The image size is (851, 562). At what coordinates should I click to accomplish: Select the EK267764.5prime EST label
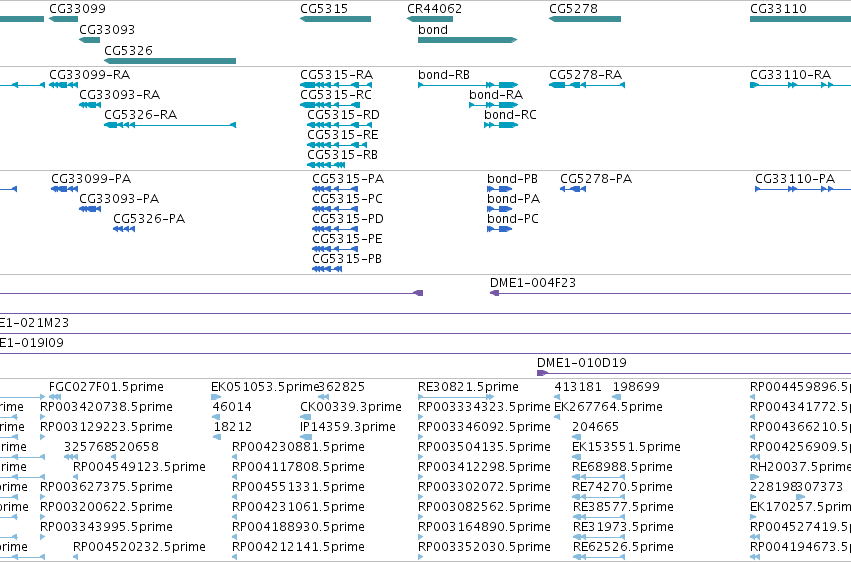pyautogui.click(x=608, y=407)
